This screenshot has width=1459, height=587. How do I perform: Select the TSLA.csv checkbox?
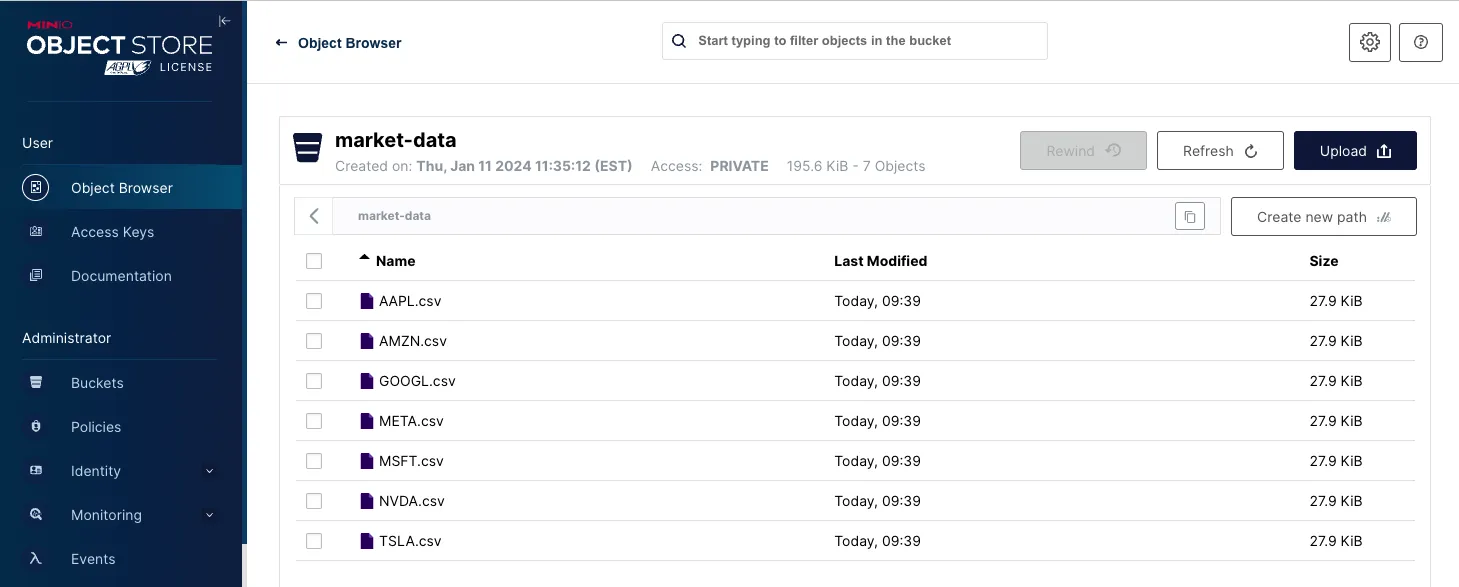click(314, 541)
